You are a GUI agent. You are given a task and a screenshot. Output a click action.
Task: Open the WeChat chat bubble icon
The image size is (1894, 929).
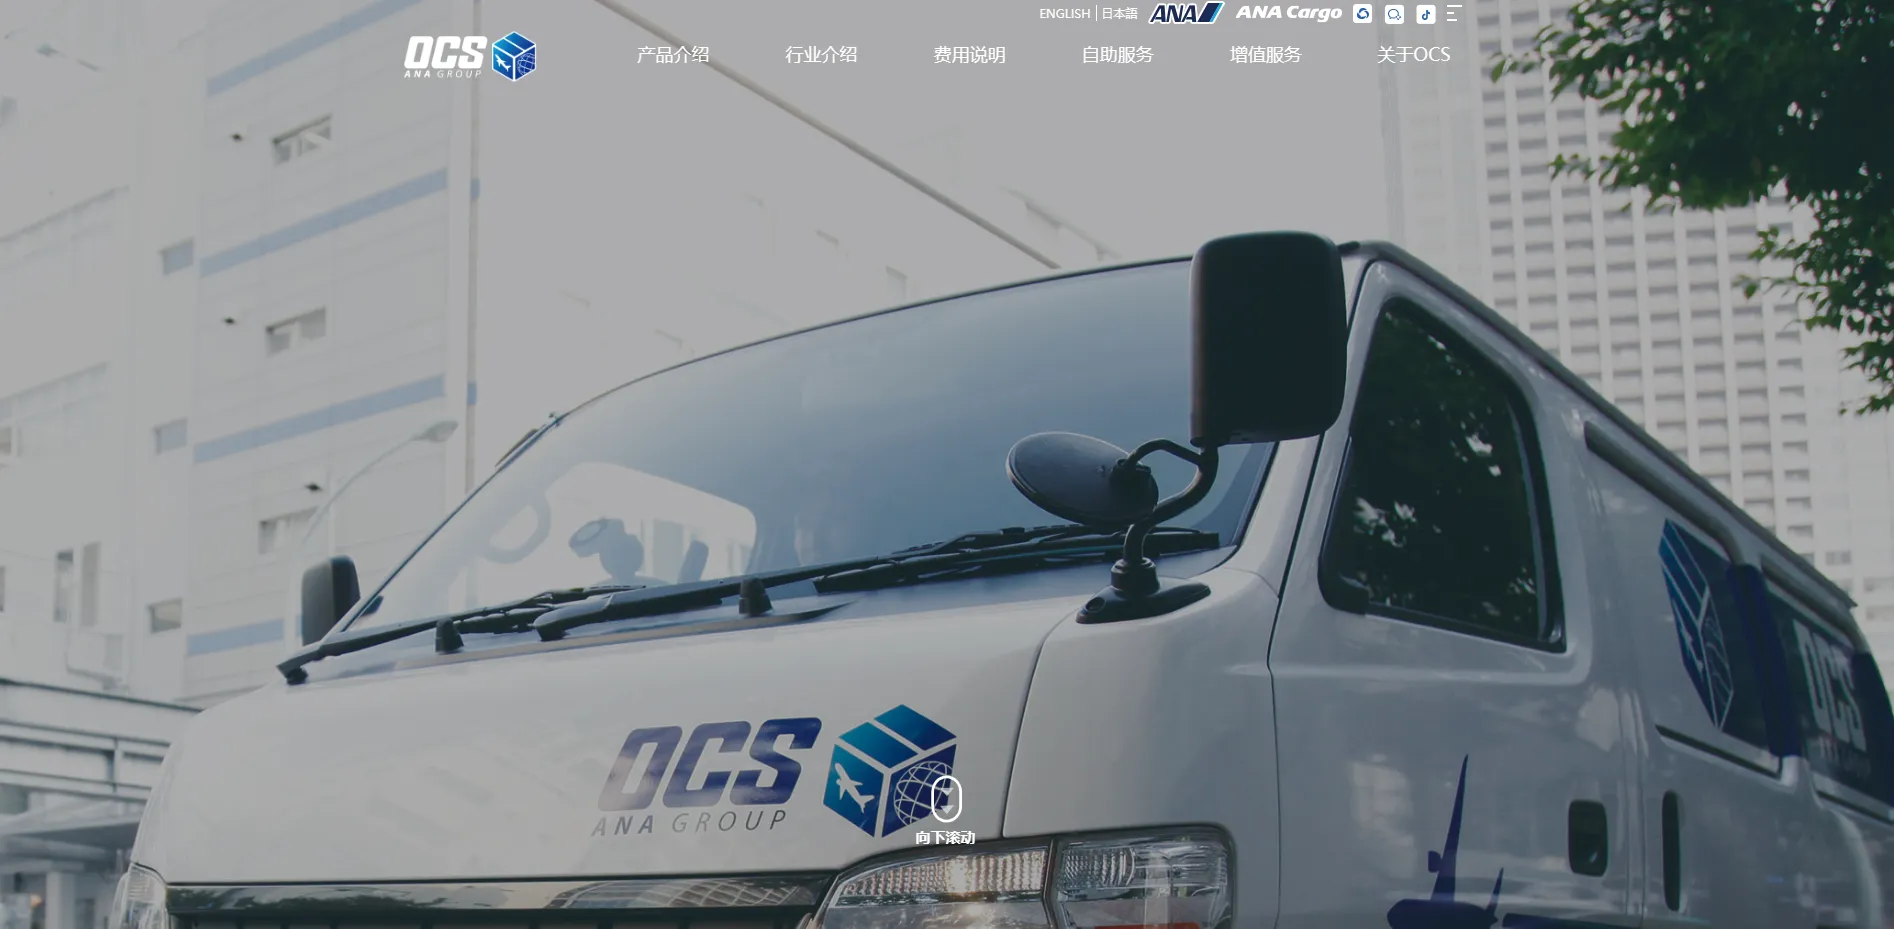1394,14
